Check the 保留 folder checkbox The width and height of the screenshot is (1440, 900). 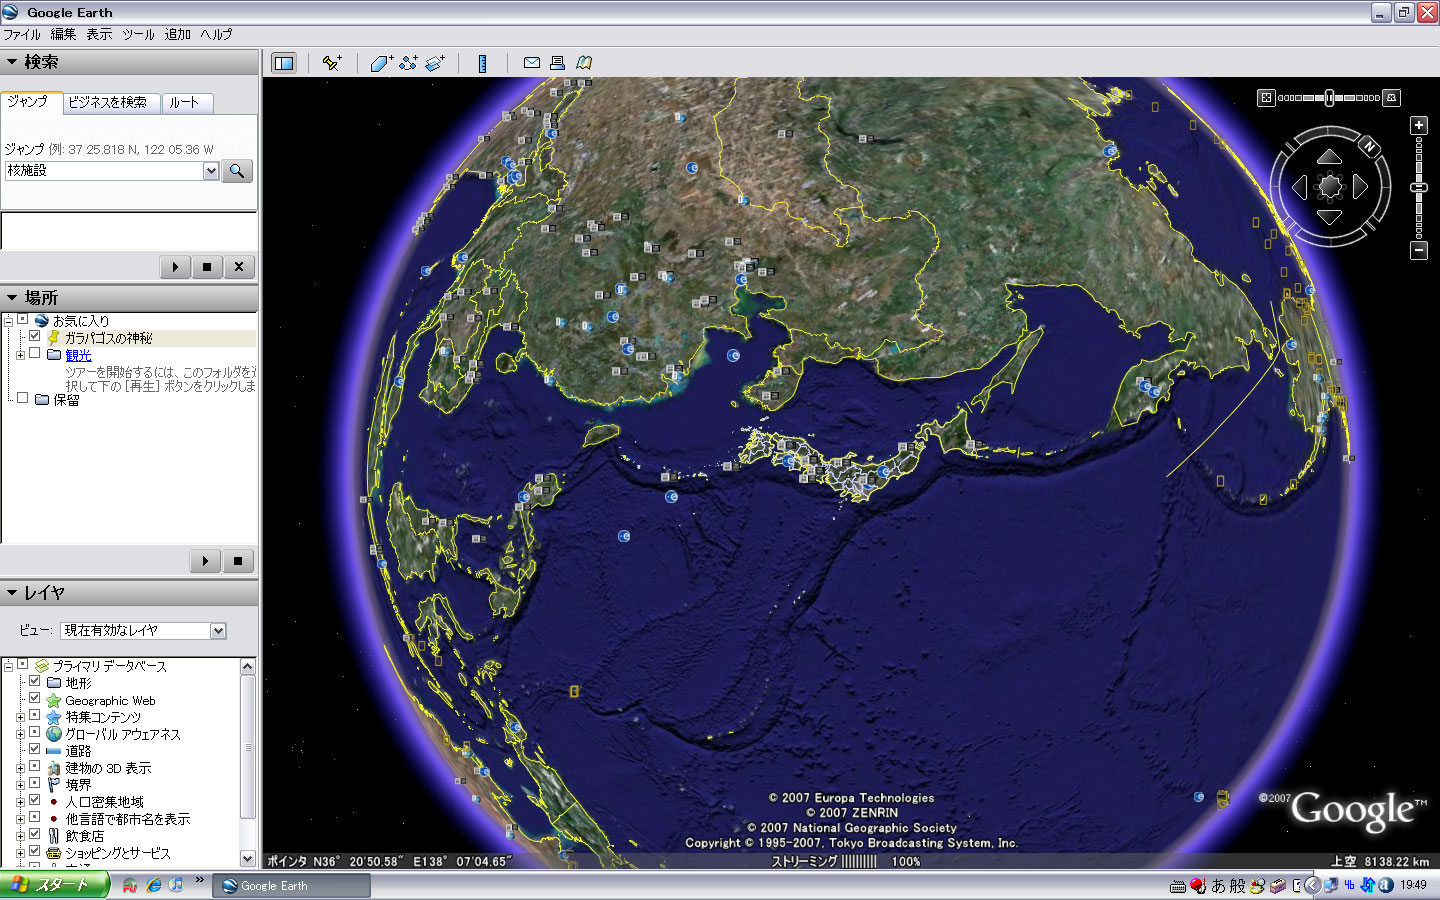click(22, 398)
